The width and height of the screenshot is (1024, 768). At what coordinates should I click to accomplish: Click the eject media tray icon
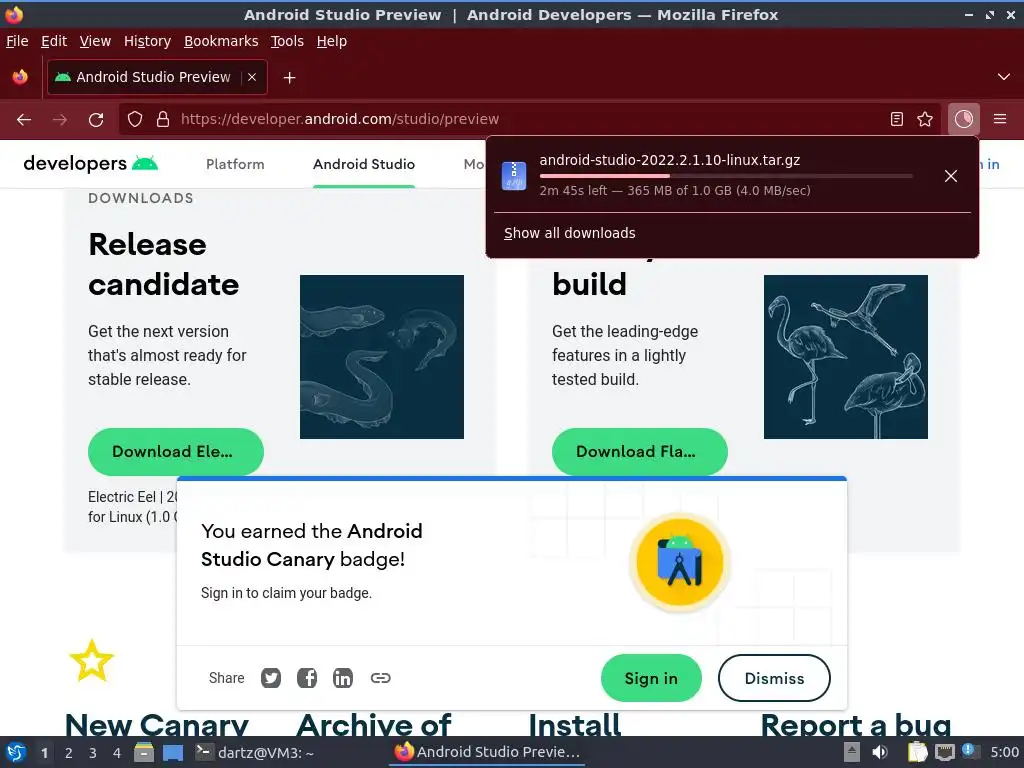(852, 752)
